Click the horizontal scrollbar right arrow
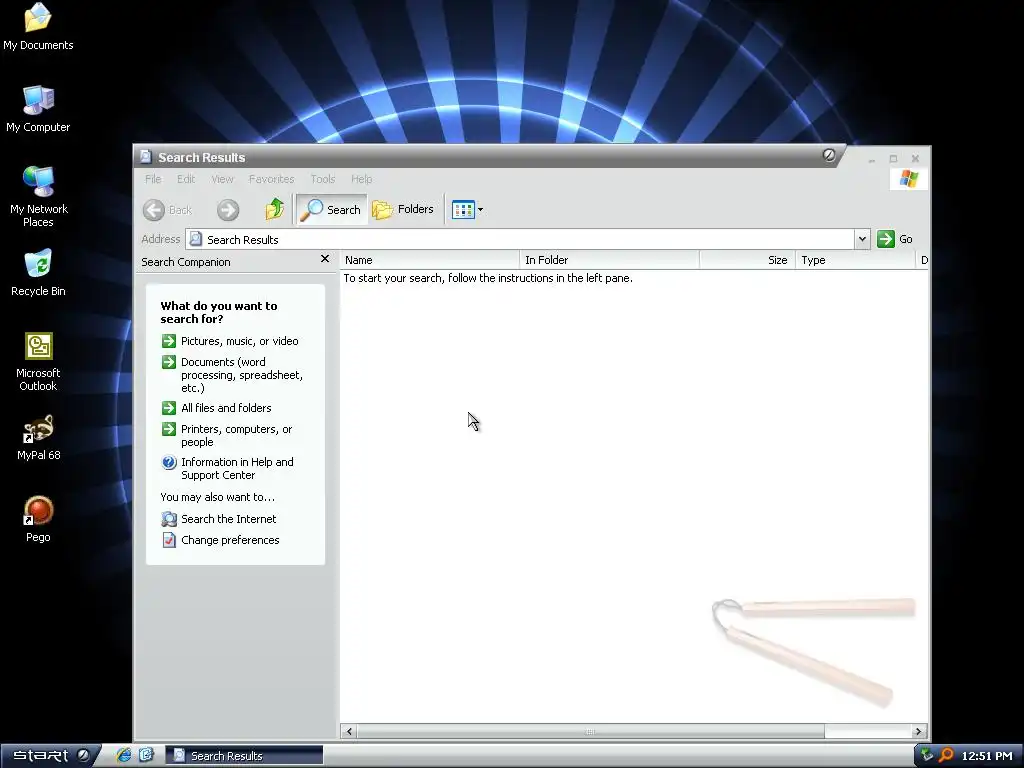Image resolution: width=1024 pixels, height=768 pixels. [x=918, y=731]
